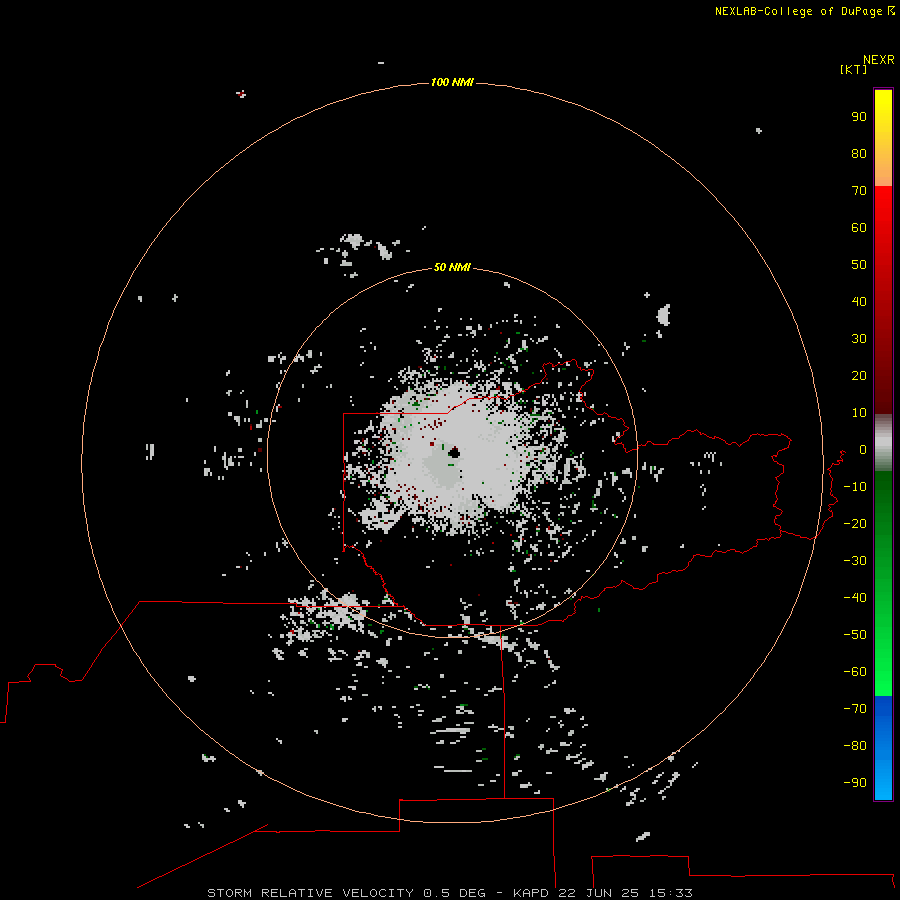This screenshot has height=900, width=900.
Task: Select the positive 40 scale value
Action: [x=859, y=301]
